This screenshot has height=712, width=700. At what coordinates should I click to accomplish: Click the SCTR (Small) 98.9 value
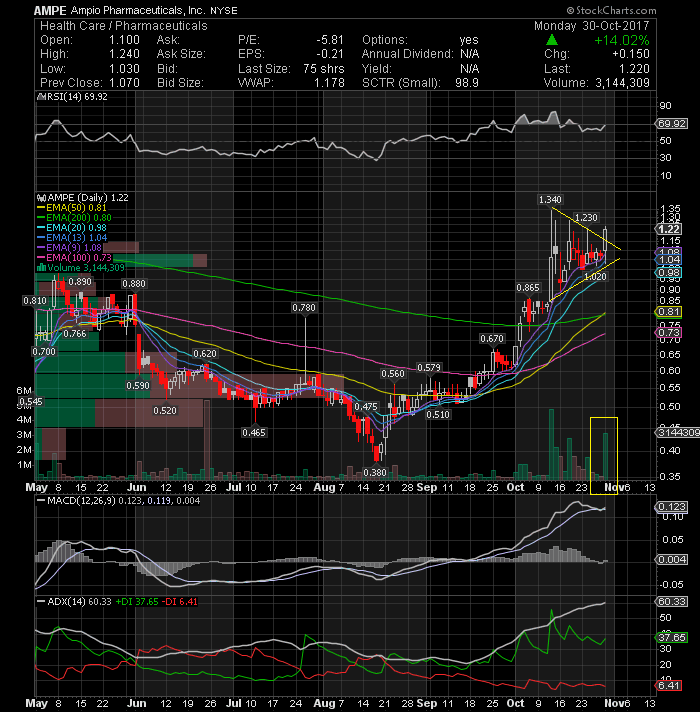tap(467, 83)
